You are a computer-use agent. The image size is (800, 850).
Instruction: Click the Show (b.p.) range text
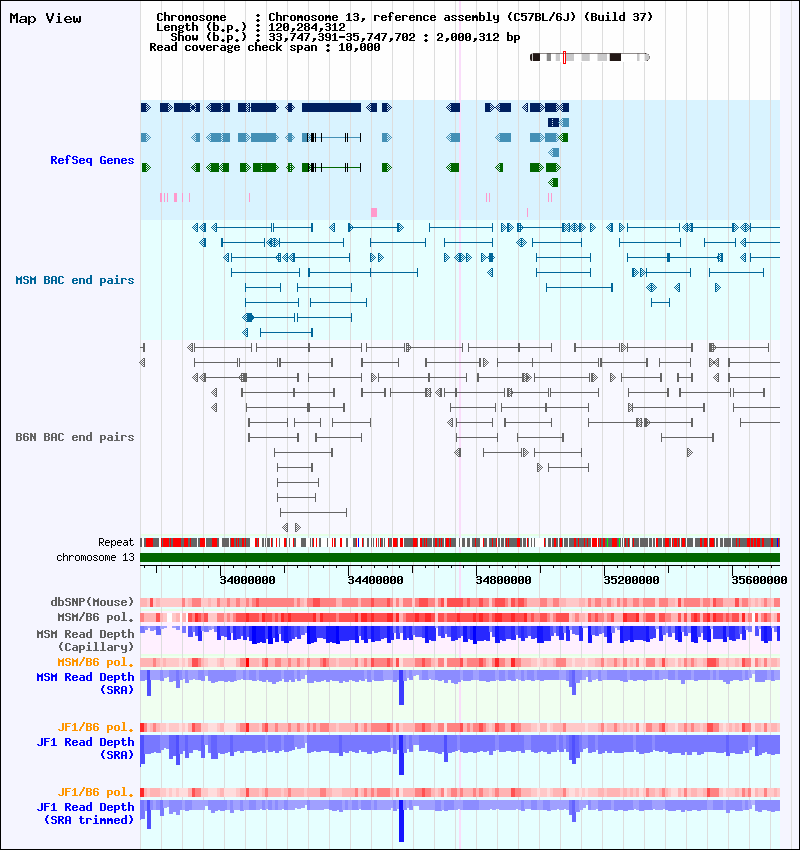(x=345, y=37)
